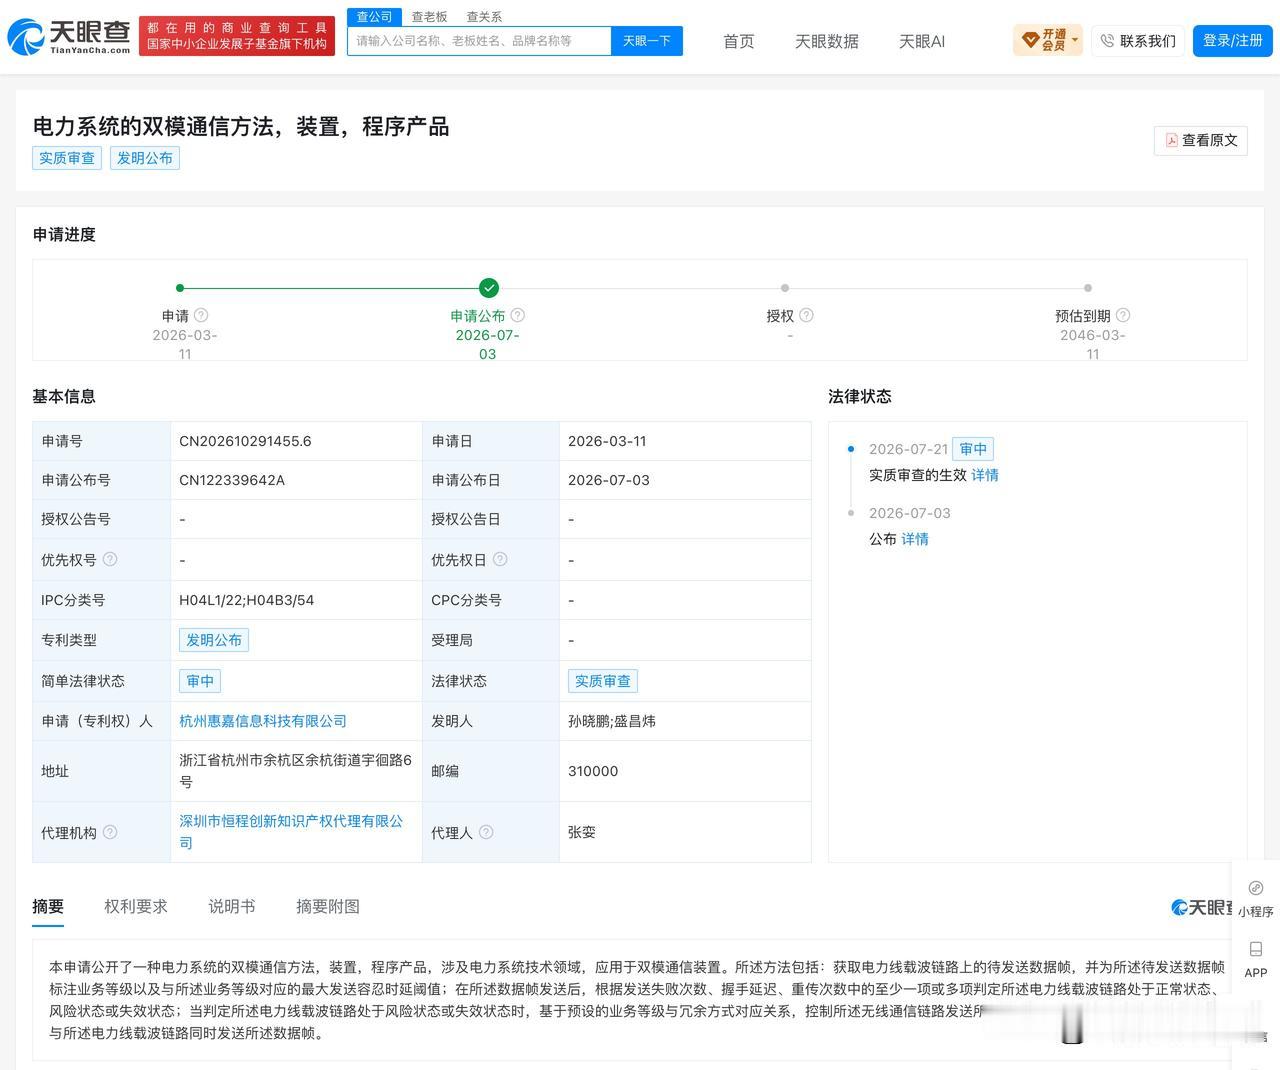This screenshot has height=1070, width=1280.
Task: Open the APP sidebar icon
Action: coord(1256,958)
